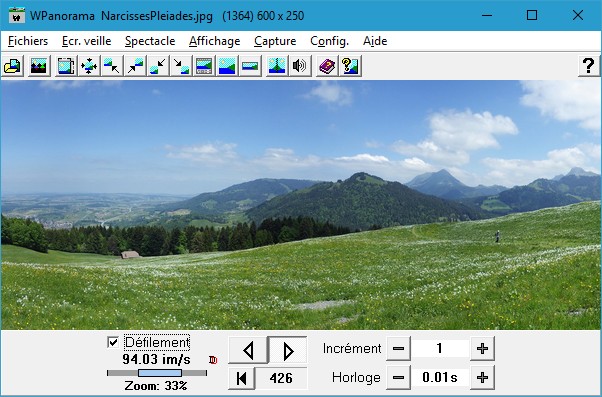This screenshot has height=397, width=602.
Task: Increase the Horloge value with plus
Action: coord(482,377)
